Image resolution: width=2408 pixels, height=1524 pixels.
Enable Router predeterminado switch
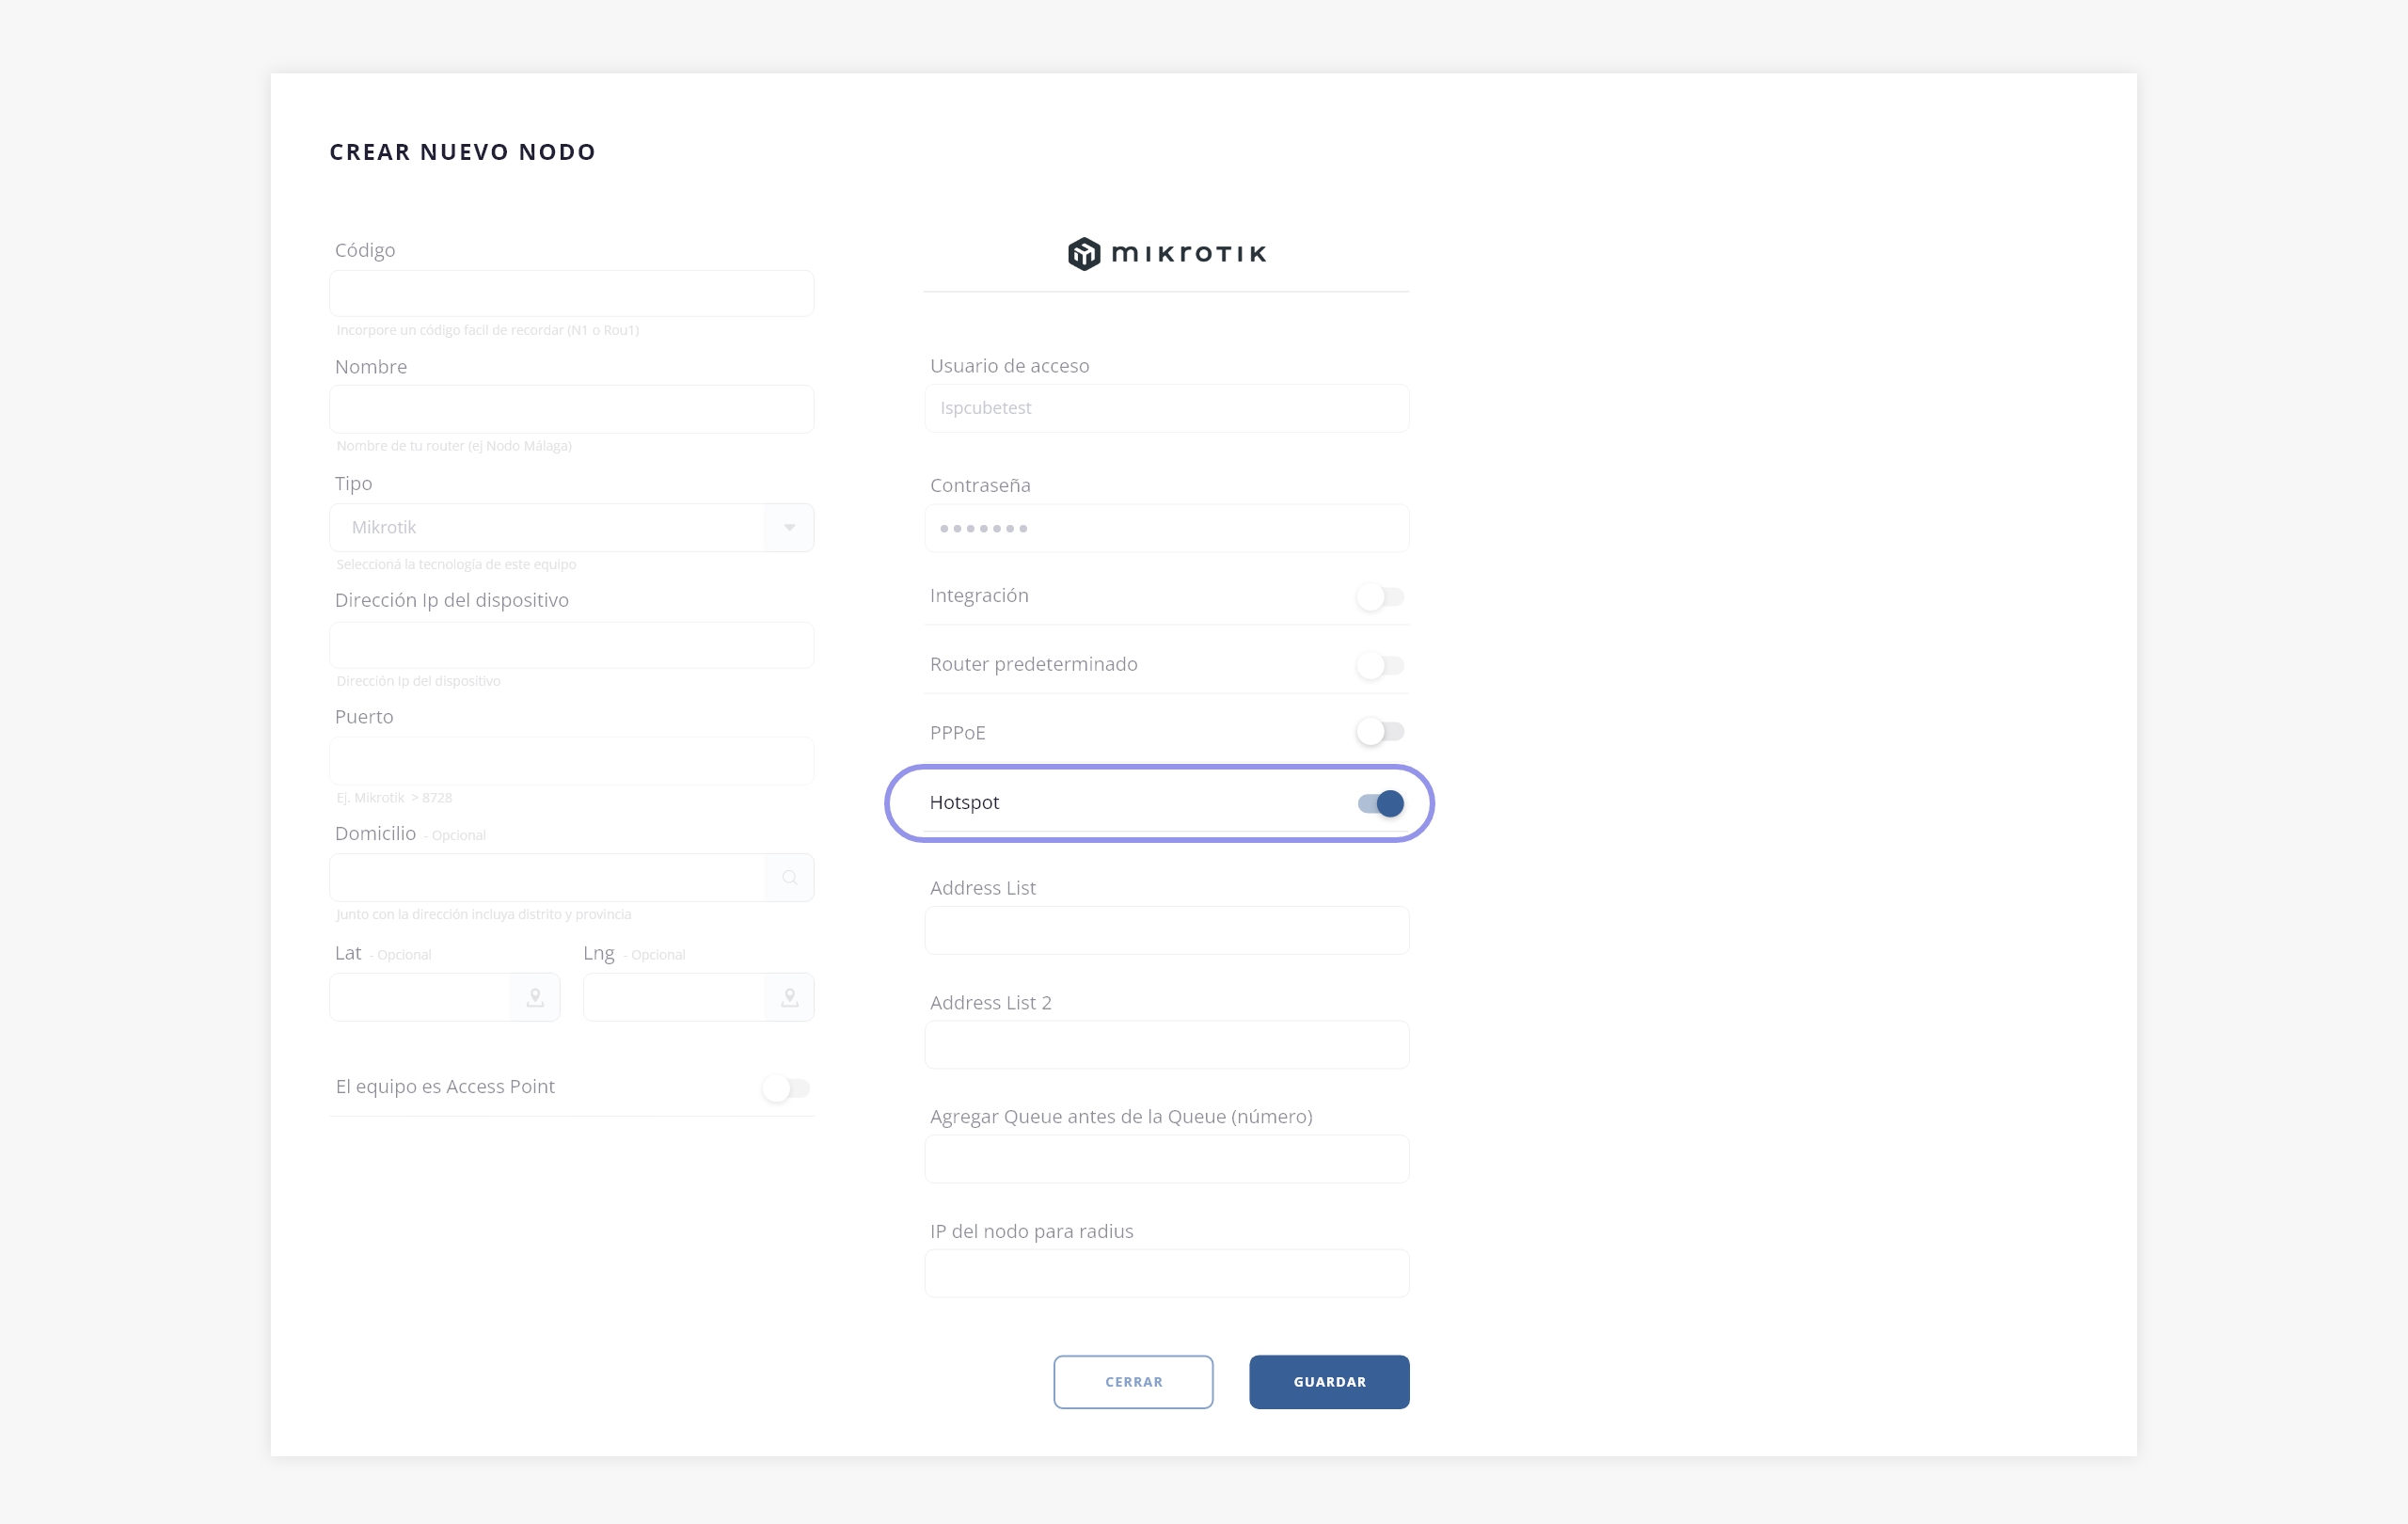click(x=1381, y=665)
